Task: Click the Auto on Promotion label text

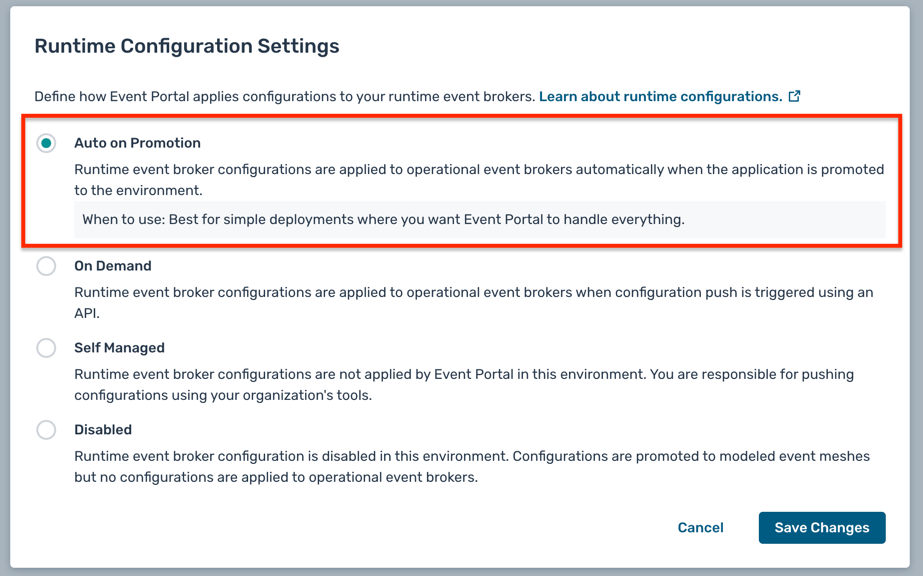Action: (138, 142)
